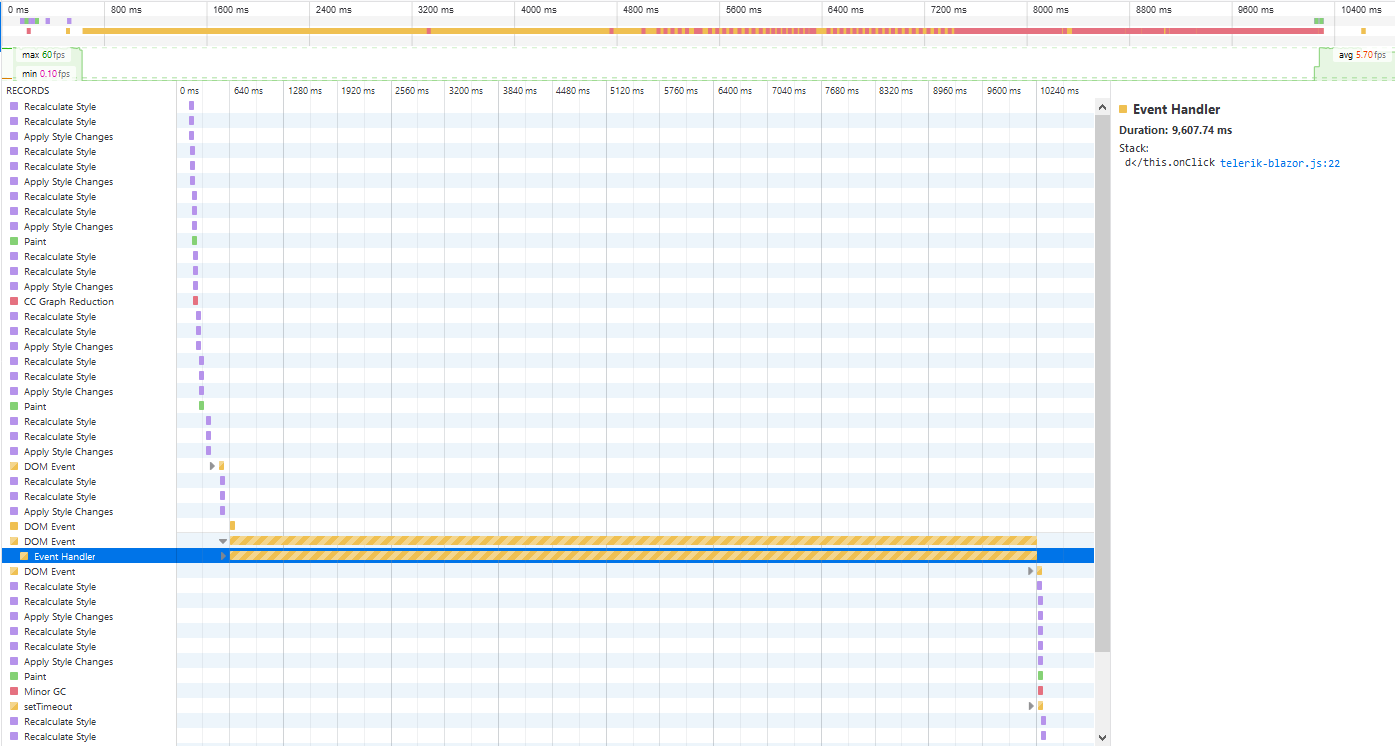1395x746 pixels.
Task: Click the 8960 ms waterfall header tick
Action: (x=951, y=91)
